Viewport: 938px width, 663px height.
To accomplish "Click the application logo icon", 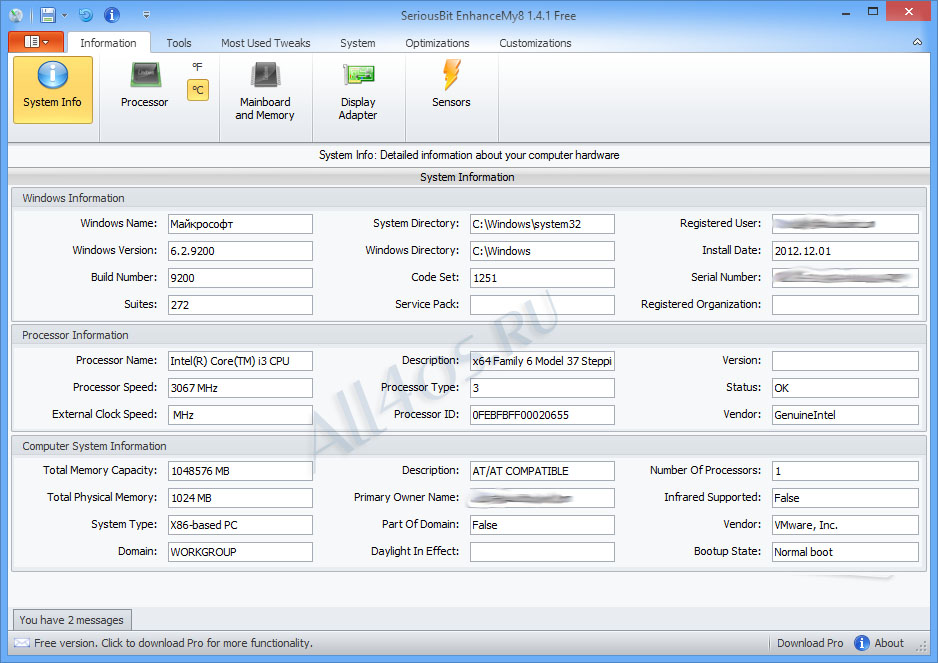I will click(16, 16).
